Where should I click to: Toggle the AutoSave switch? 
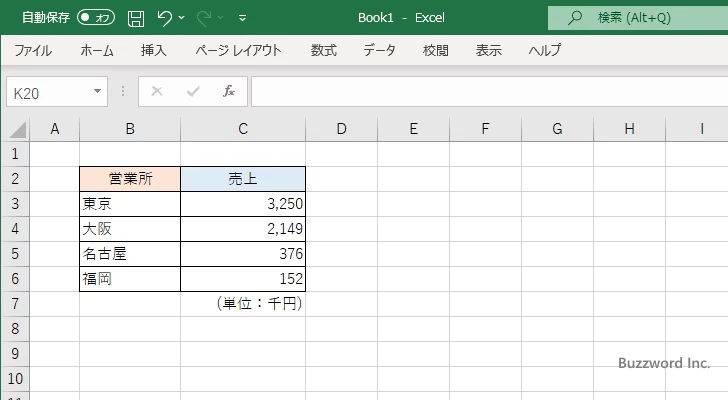[96, 18]
